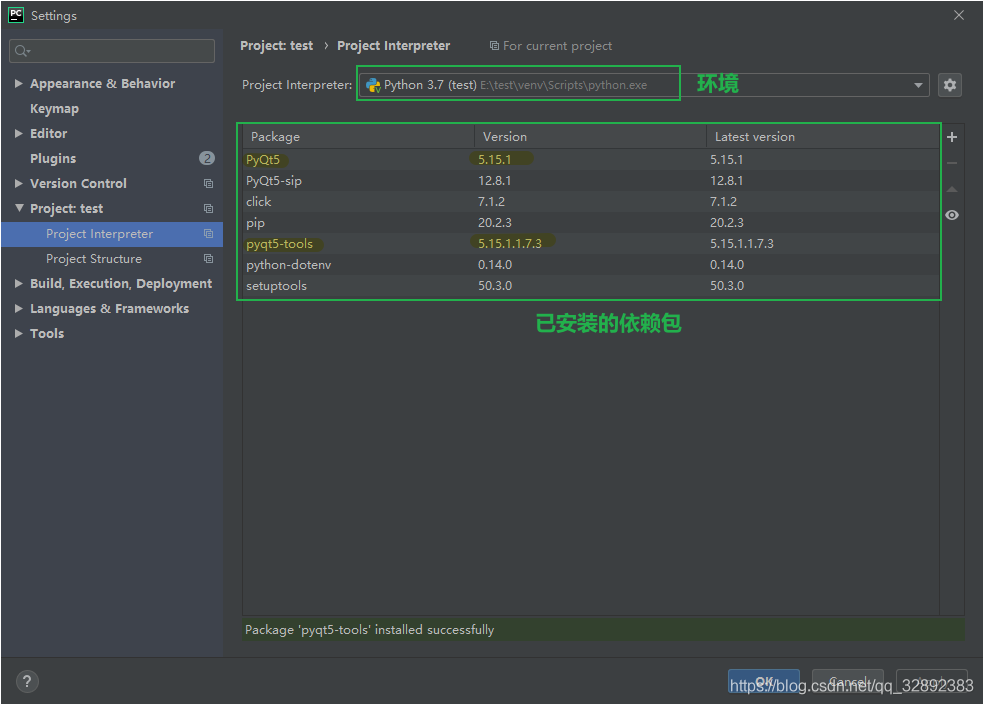This screenshot has height=705, width=984.
Task: Toggle the show early releases eye icon
Action: coord(951,215)
